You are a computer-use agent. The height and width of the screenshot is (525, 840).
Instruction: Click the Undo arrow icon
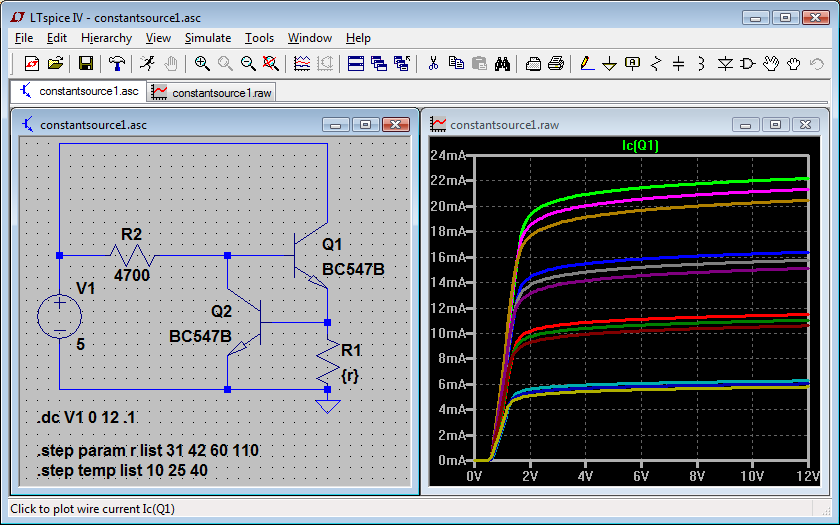click(x=817, y=64)
